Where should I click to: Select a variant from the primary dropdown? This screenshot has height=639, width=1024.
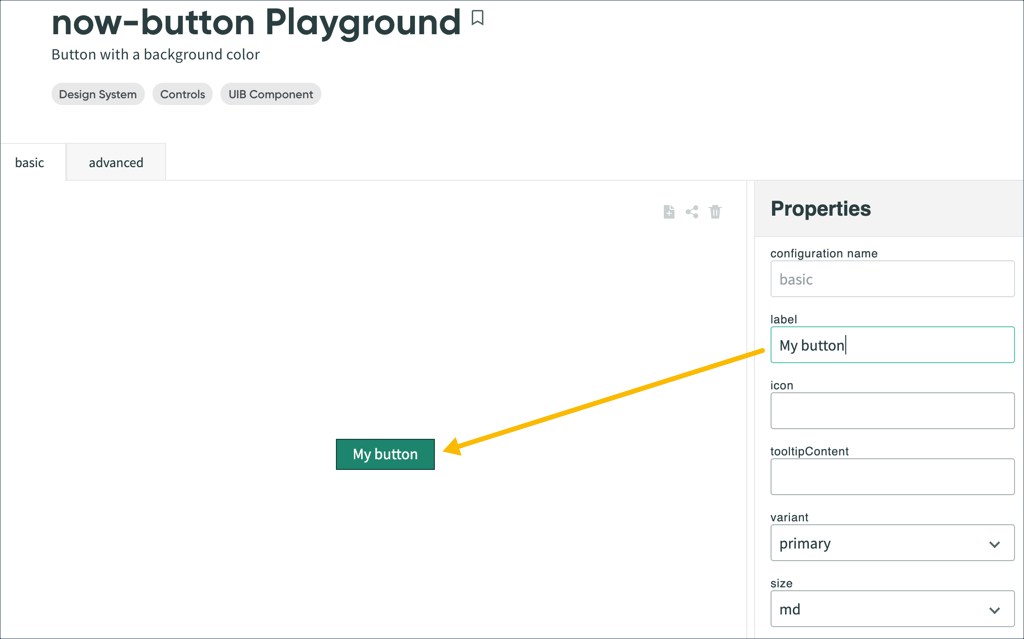coord(892,543)
